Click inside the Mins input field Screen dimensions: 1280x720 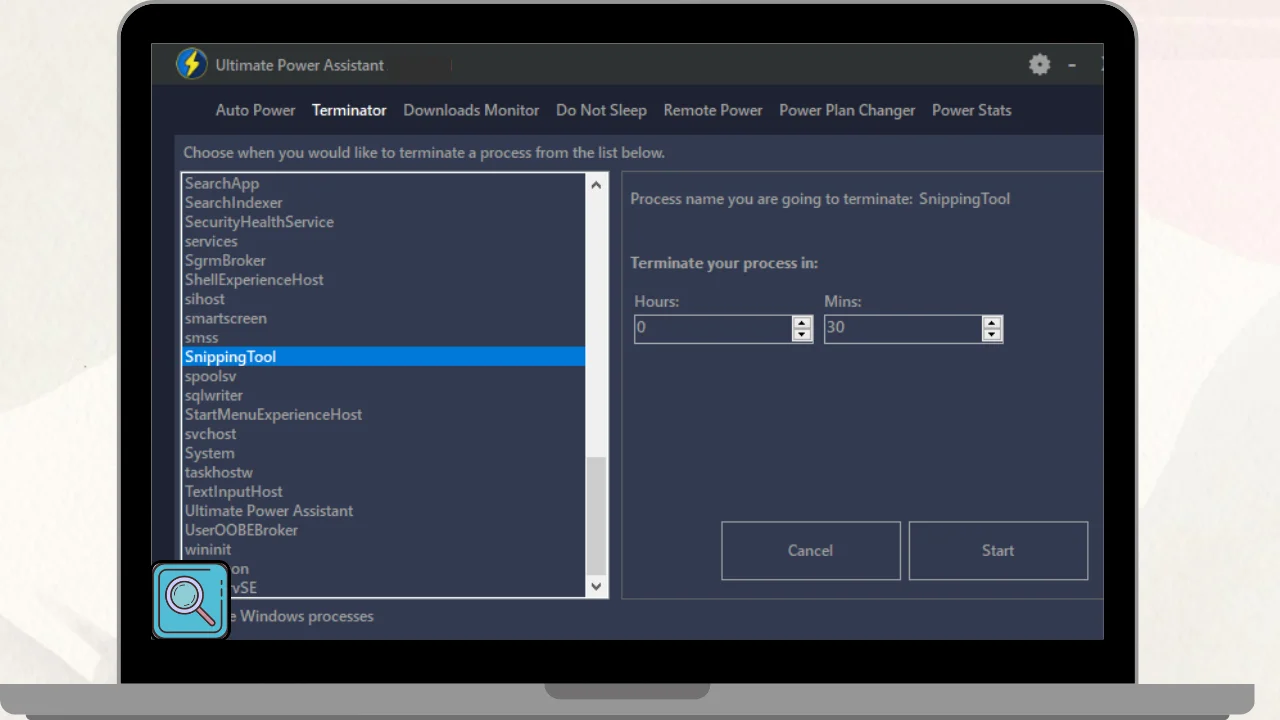[x=902, y=329]
